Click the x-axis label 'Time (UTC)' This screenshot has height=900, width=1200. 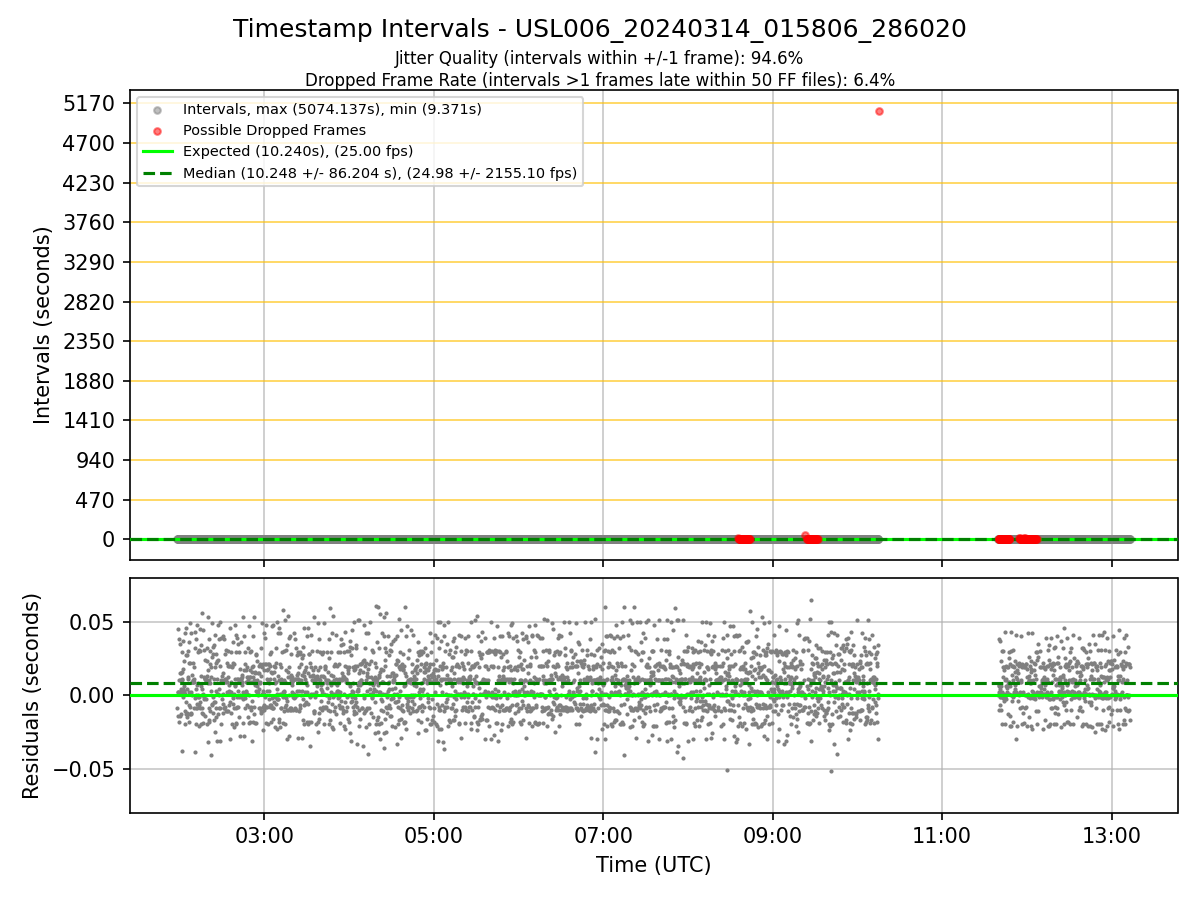pos(653,865)
